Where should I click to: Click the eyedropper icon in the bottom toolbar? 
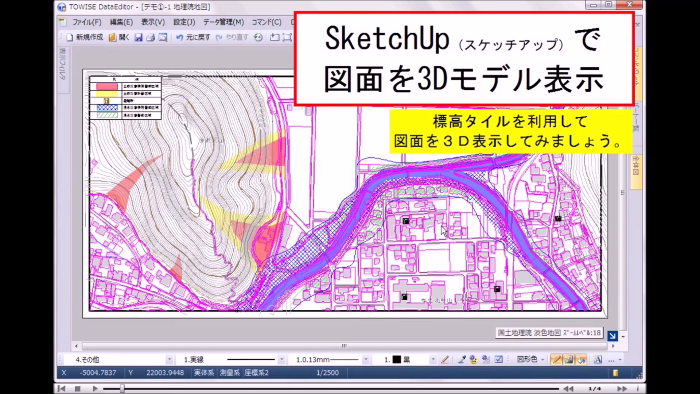[462, 359]
